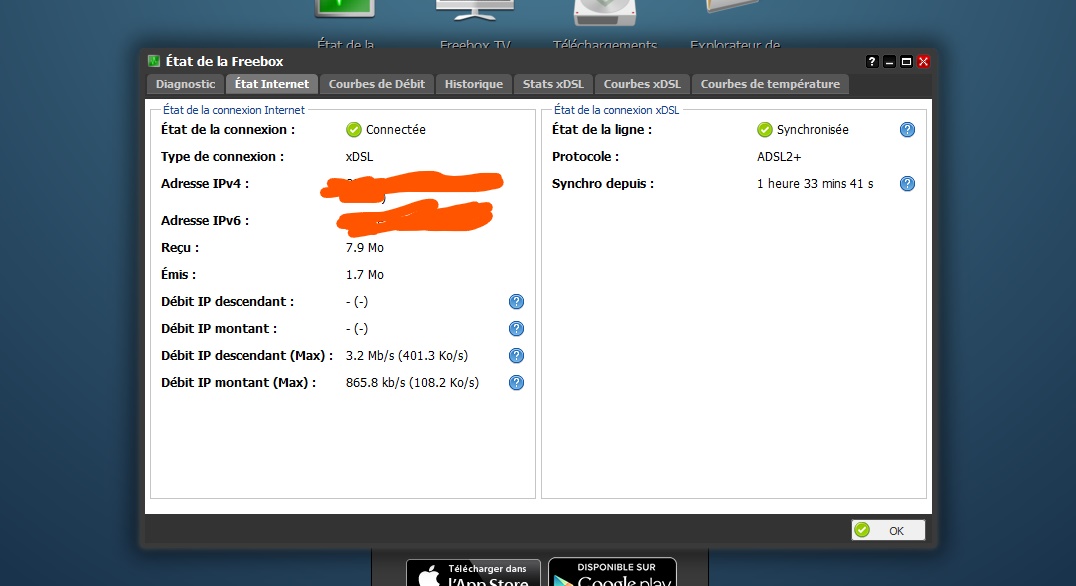
Task: Click the ADSL2+ protocol value
Action: (x=779, y=156)
